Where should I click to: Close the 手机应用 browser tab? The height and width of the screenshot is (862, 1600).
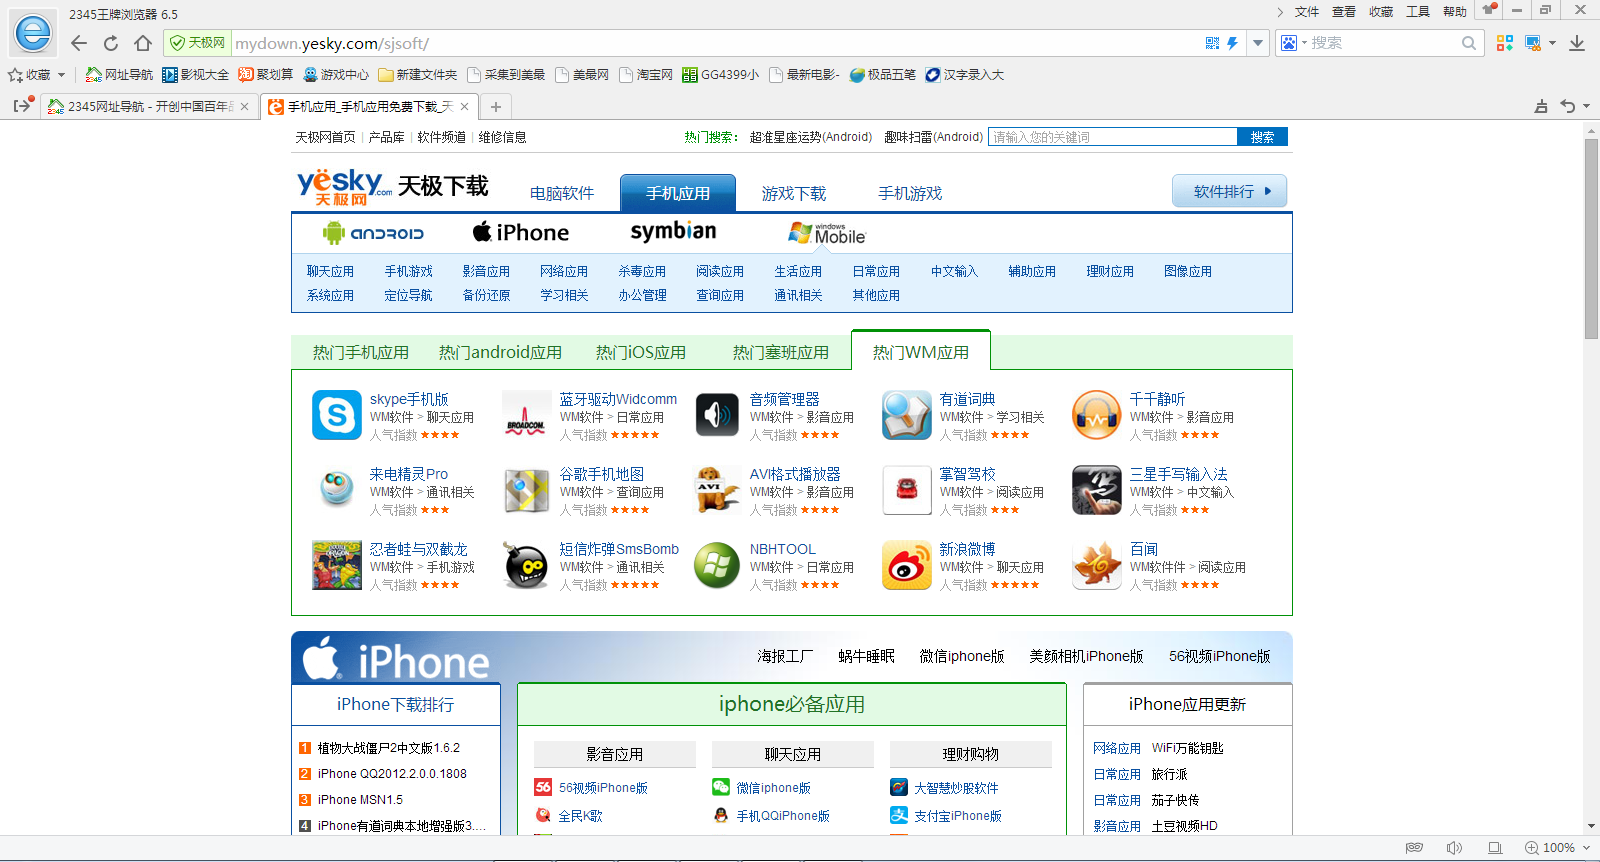[464, 106]
